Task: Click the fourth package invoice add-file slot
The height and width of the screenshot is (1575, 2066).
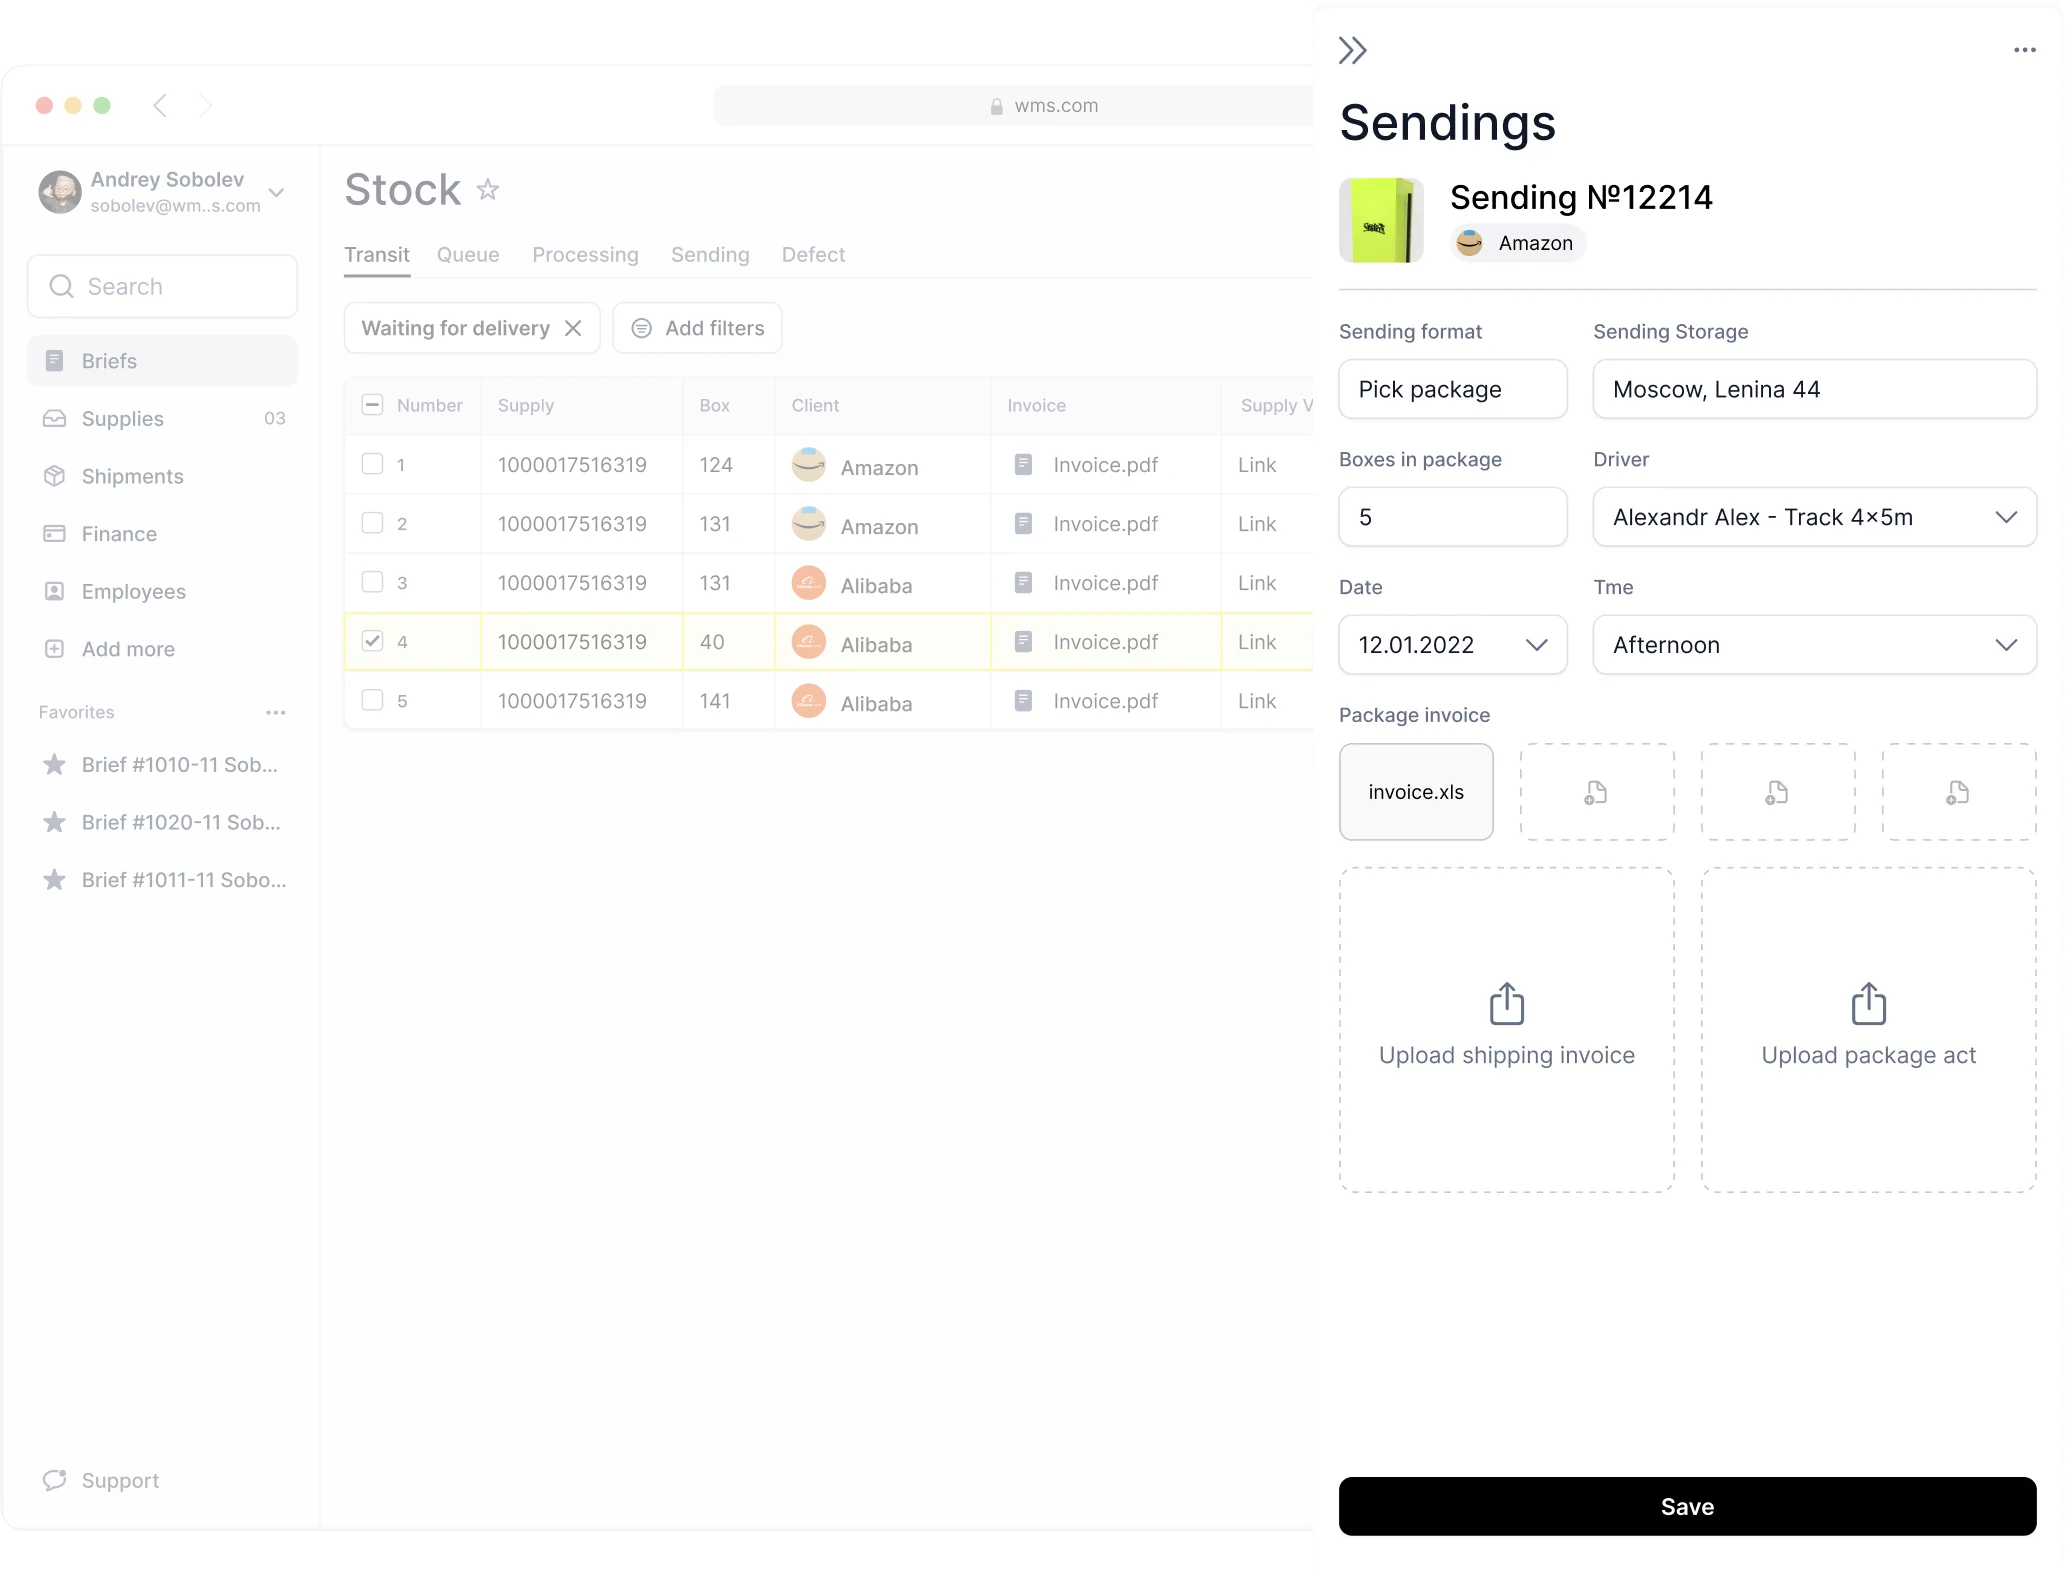Action: (x=1959, y=792)
